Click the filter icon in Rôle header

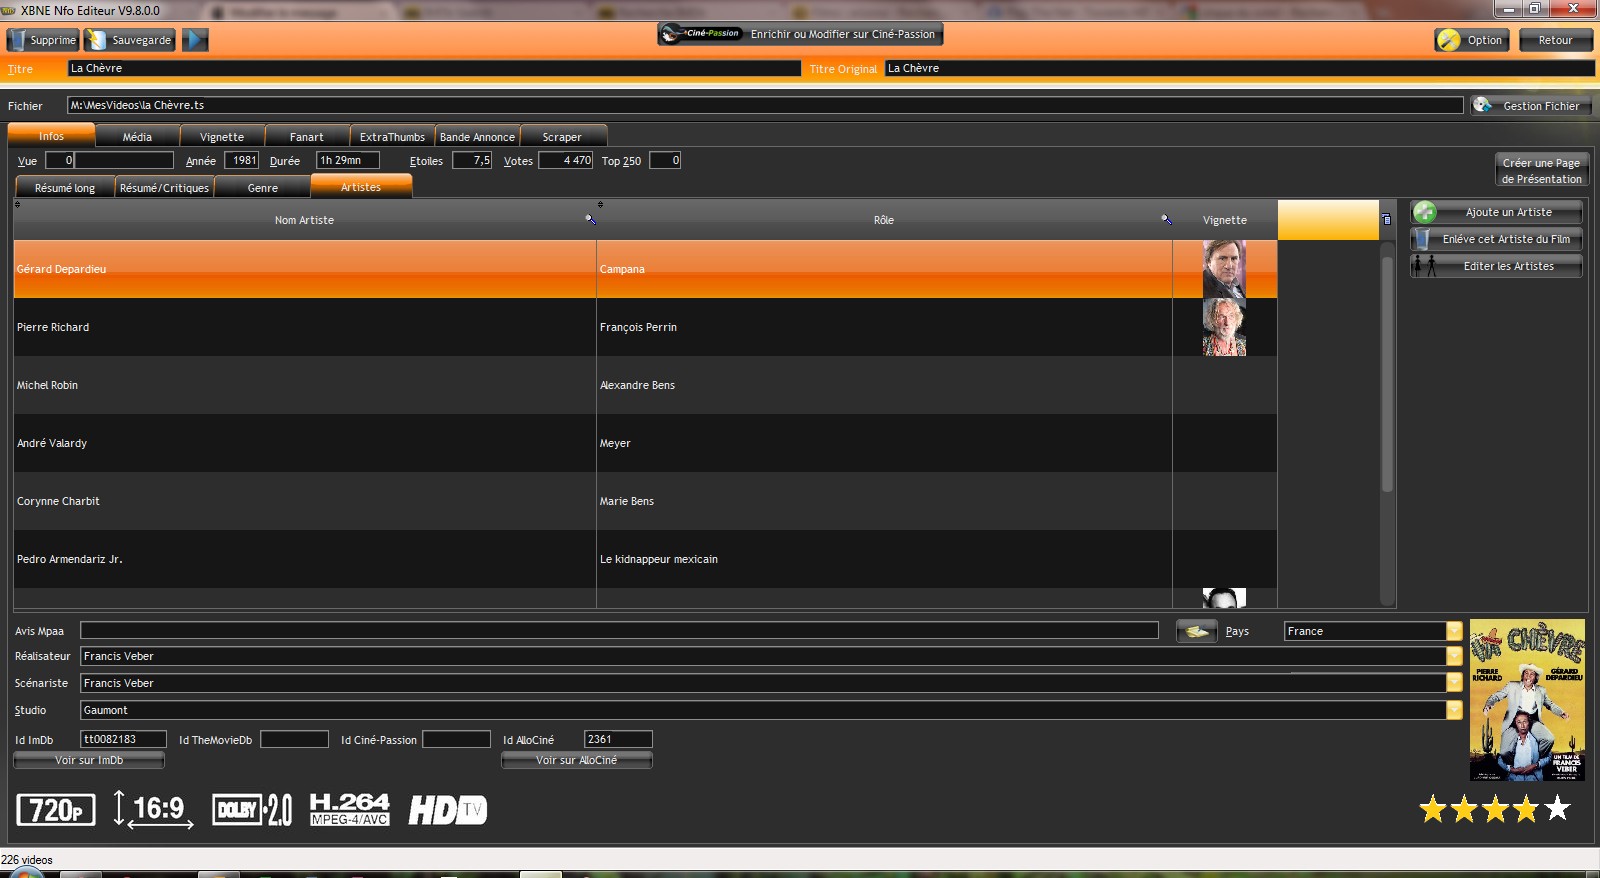coord(1166,219)
